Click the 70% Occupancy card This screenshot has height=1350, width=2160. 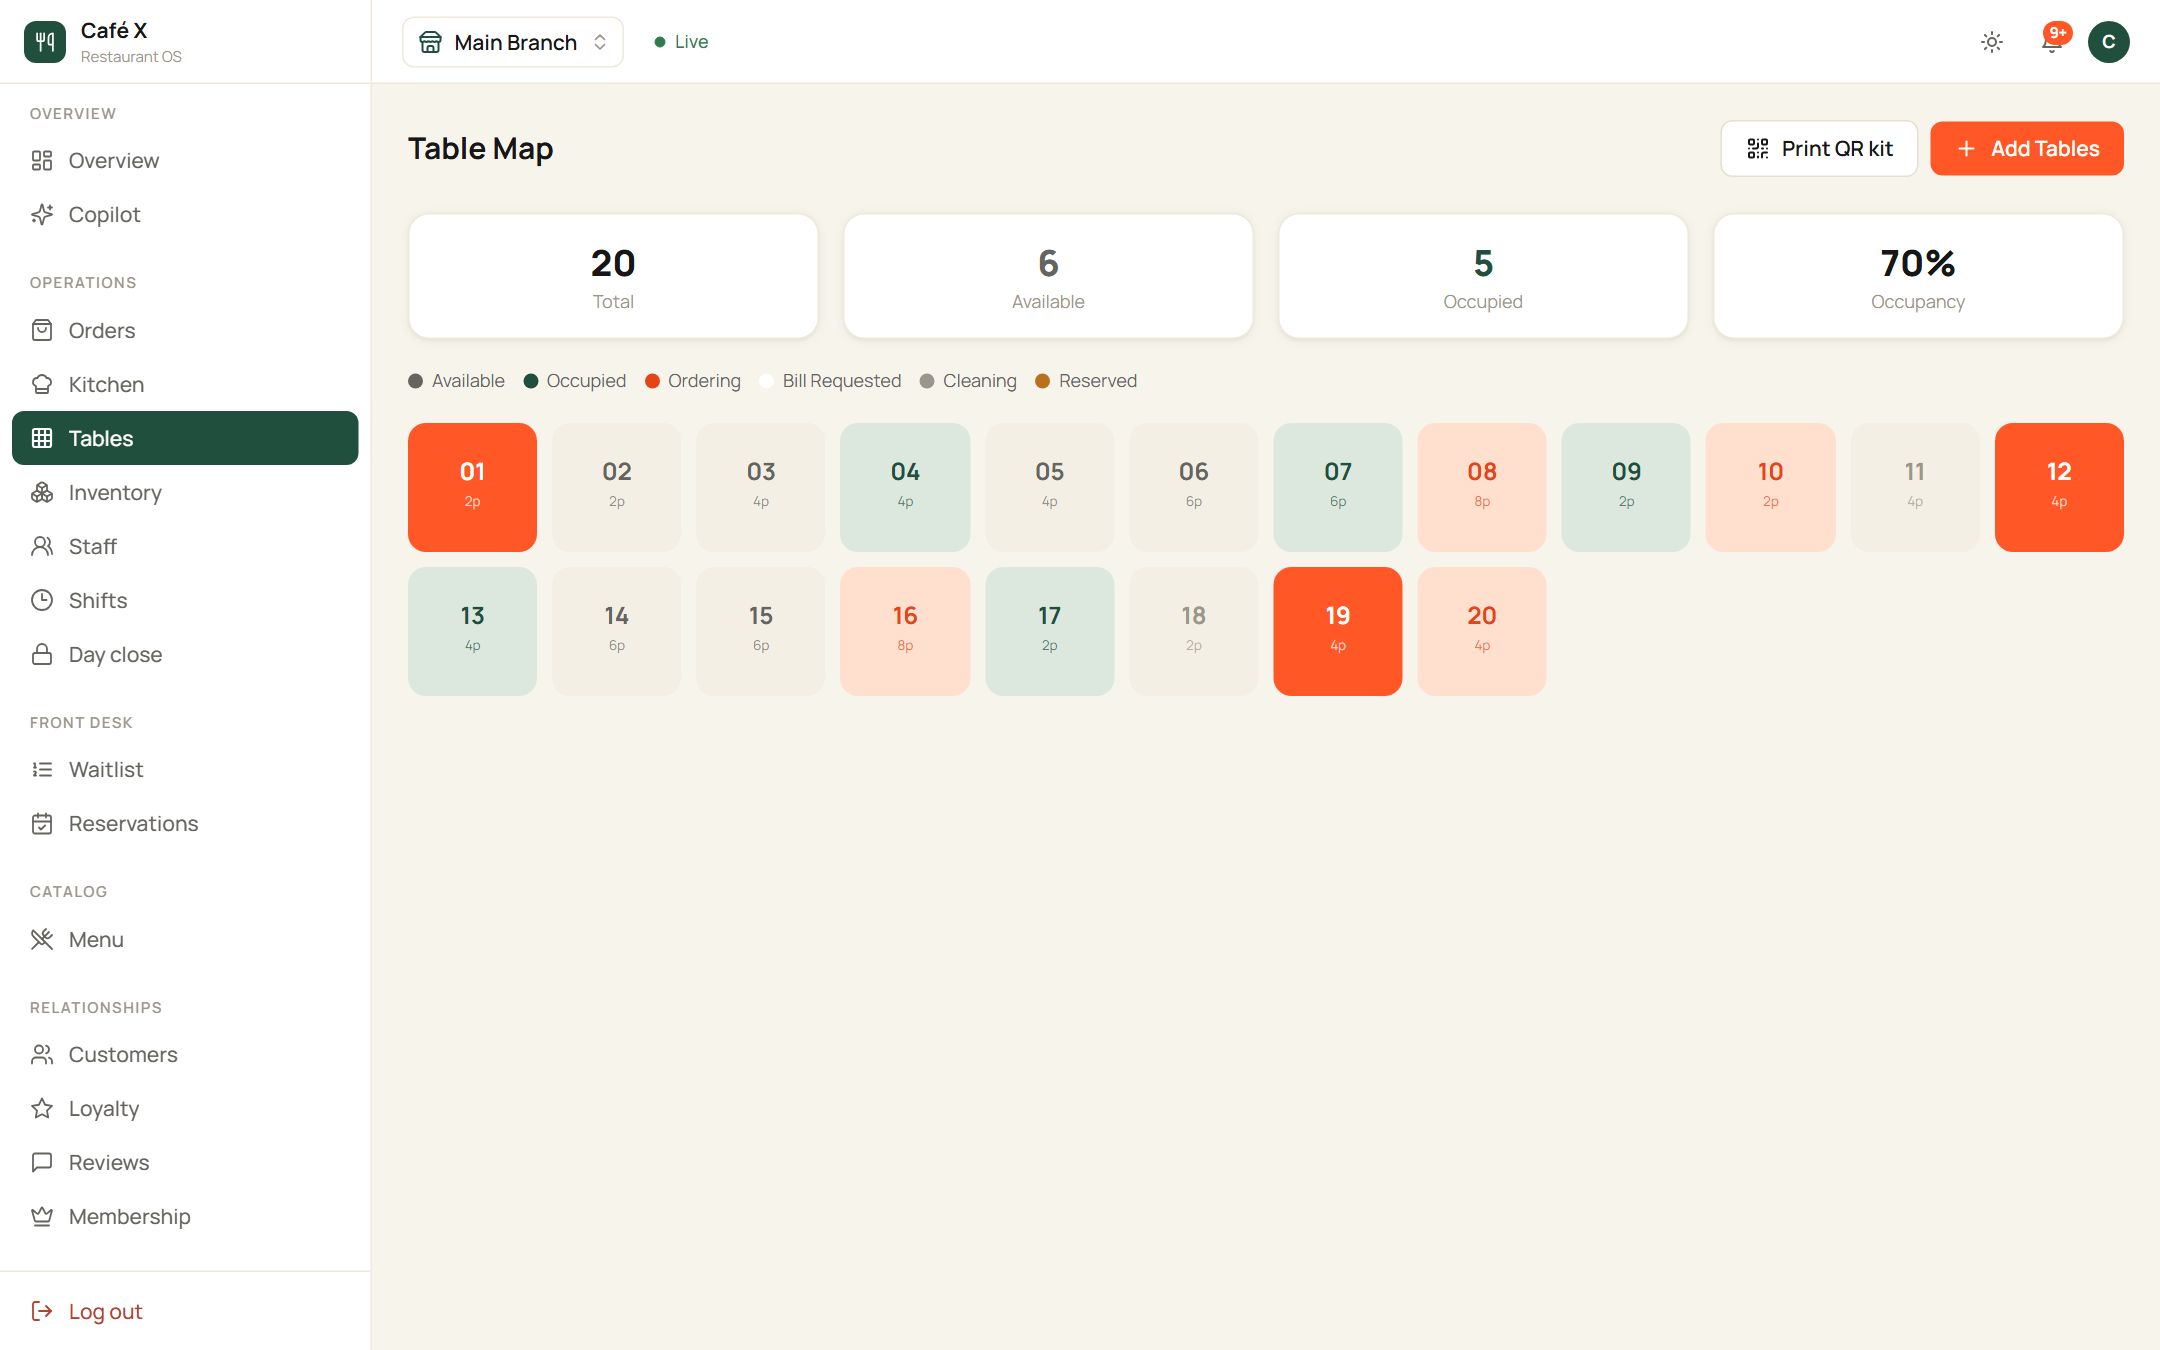pyautogui.click(x=1918, y=276)
